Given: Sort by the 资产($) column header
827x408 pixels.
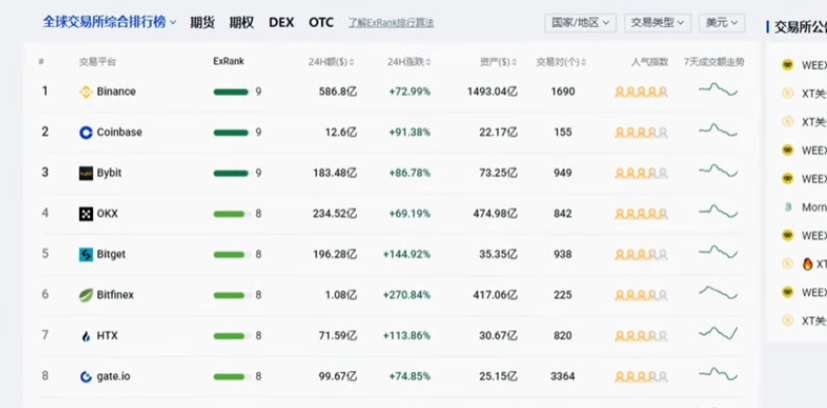Looking at the screenshot, I should coord(498,62).
